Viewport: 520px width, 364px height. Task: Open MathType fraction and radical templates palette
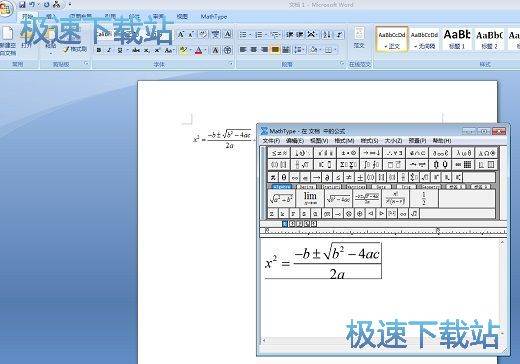click(x=302, y=164)
